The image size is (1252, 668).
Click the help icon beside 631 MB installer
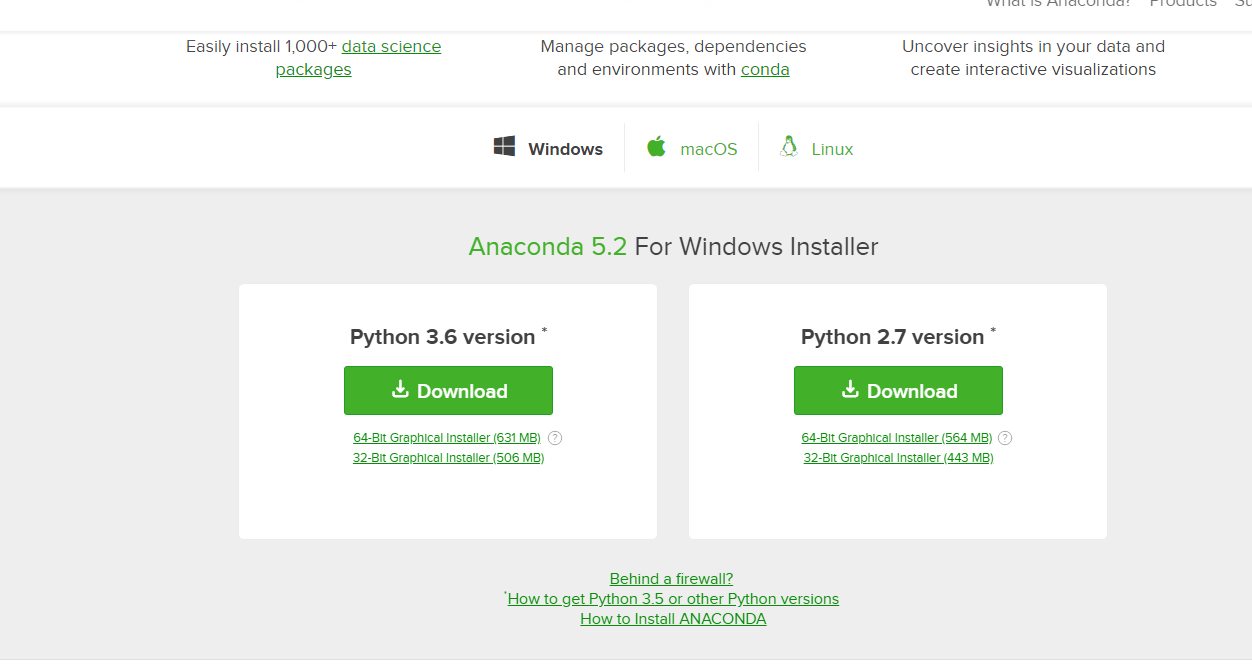[x=555, y=438]
